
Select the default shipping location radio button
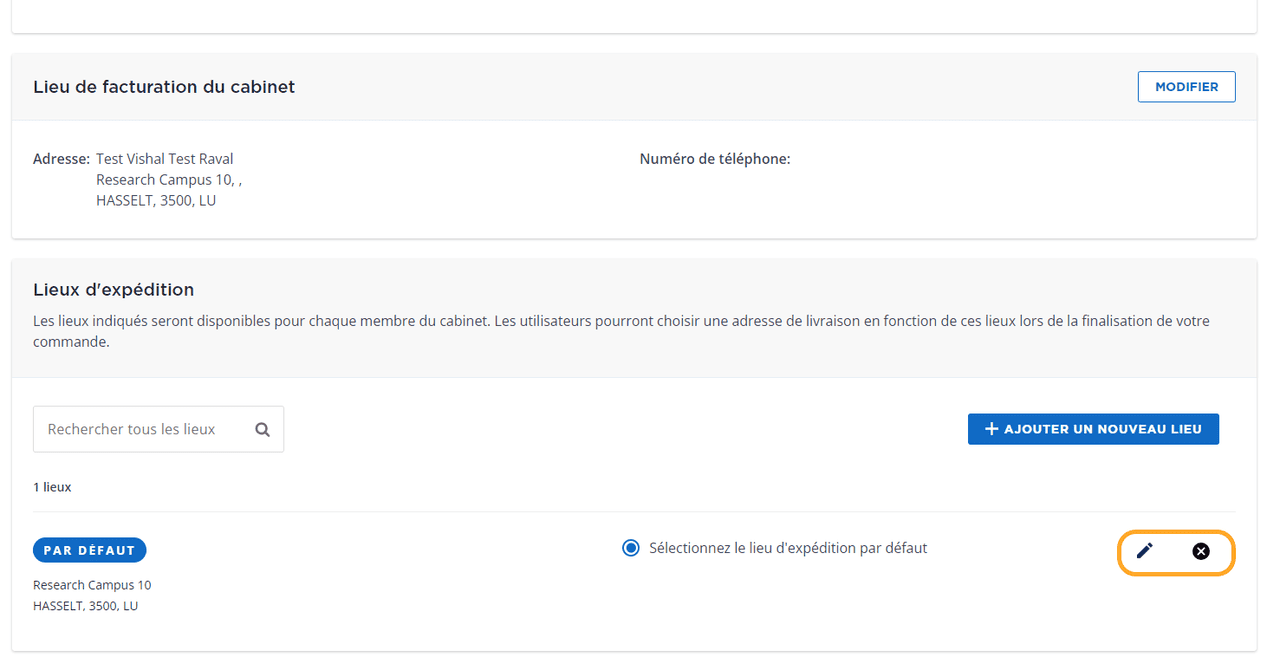pos(630,548)
